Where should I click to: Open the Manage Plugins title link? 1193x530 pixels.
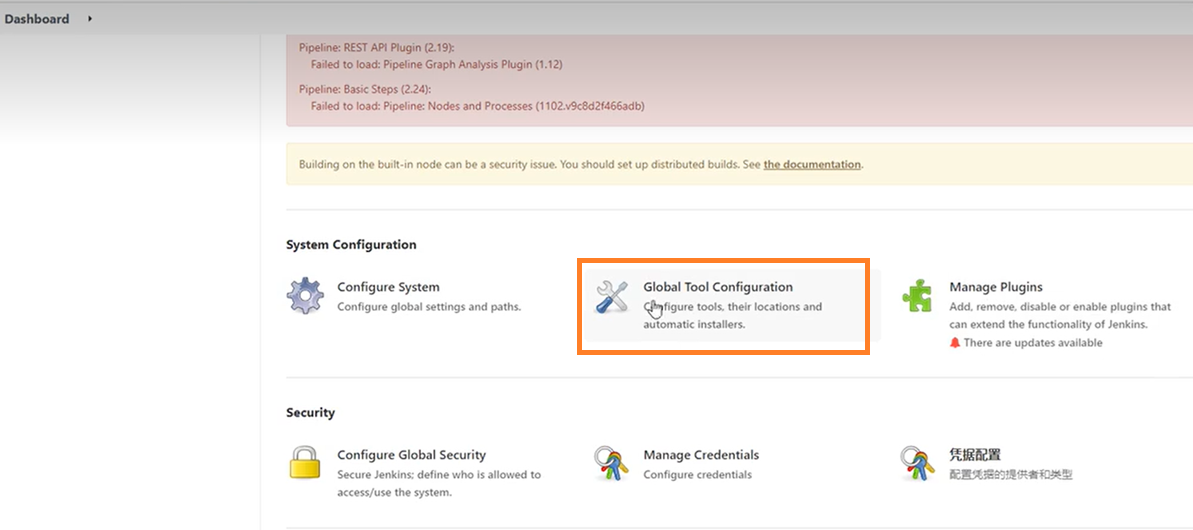tap(996, 287)
